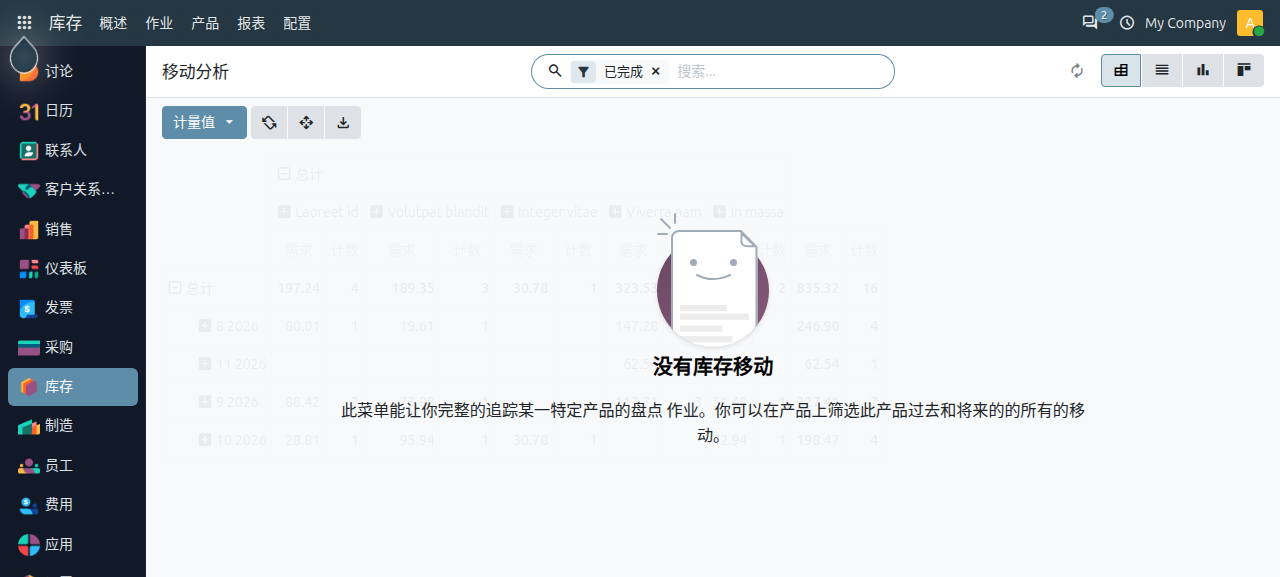This screenshot has width=1280, height=577.
Task: Download the pivot table as a spreadsheet
Action: tap(343, 123)
